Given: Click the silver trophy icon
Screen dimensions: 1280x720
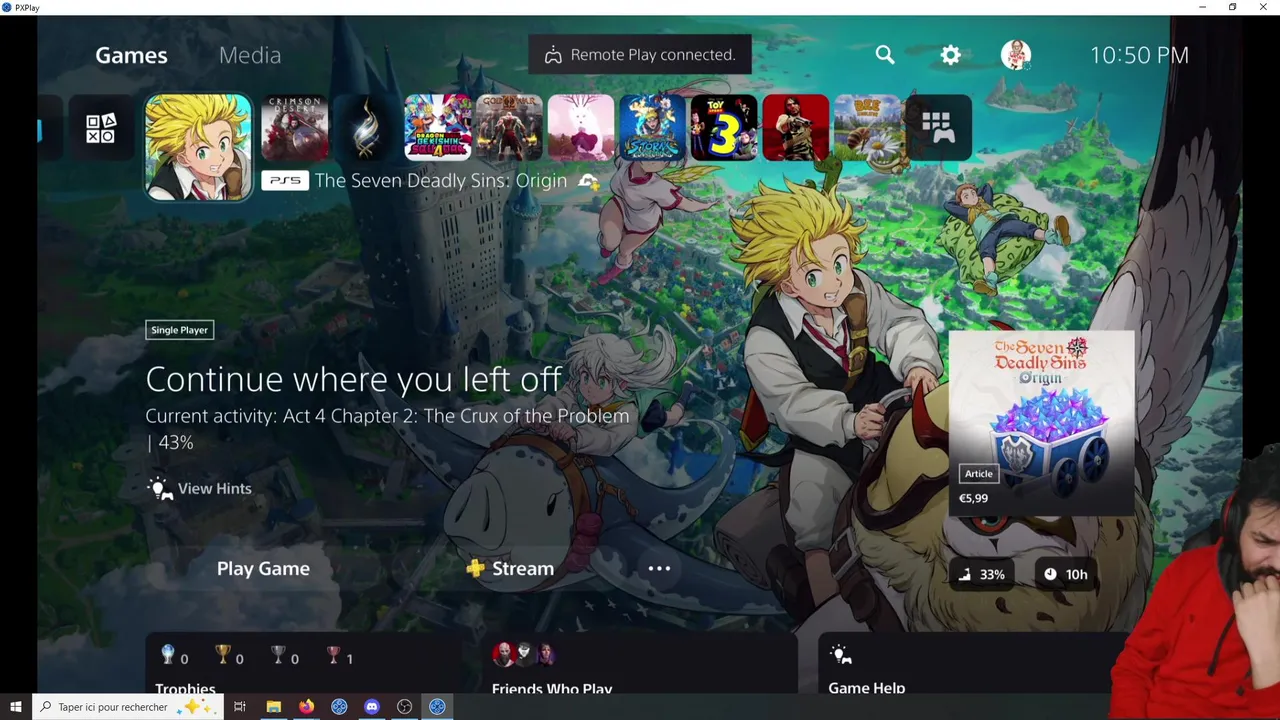Looking at the screenshot, I should pyautogui.click(x=278, y=655).
